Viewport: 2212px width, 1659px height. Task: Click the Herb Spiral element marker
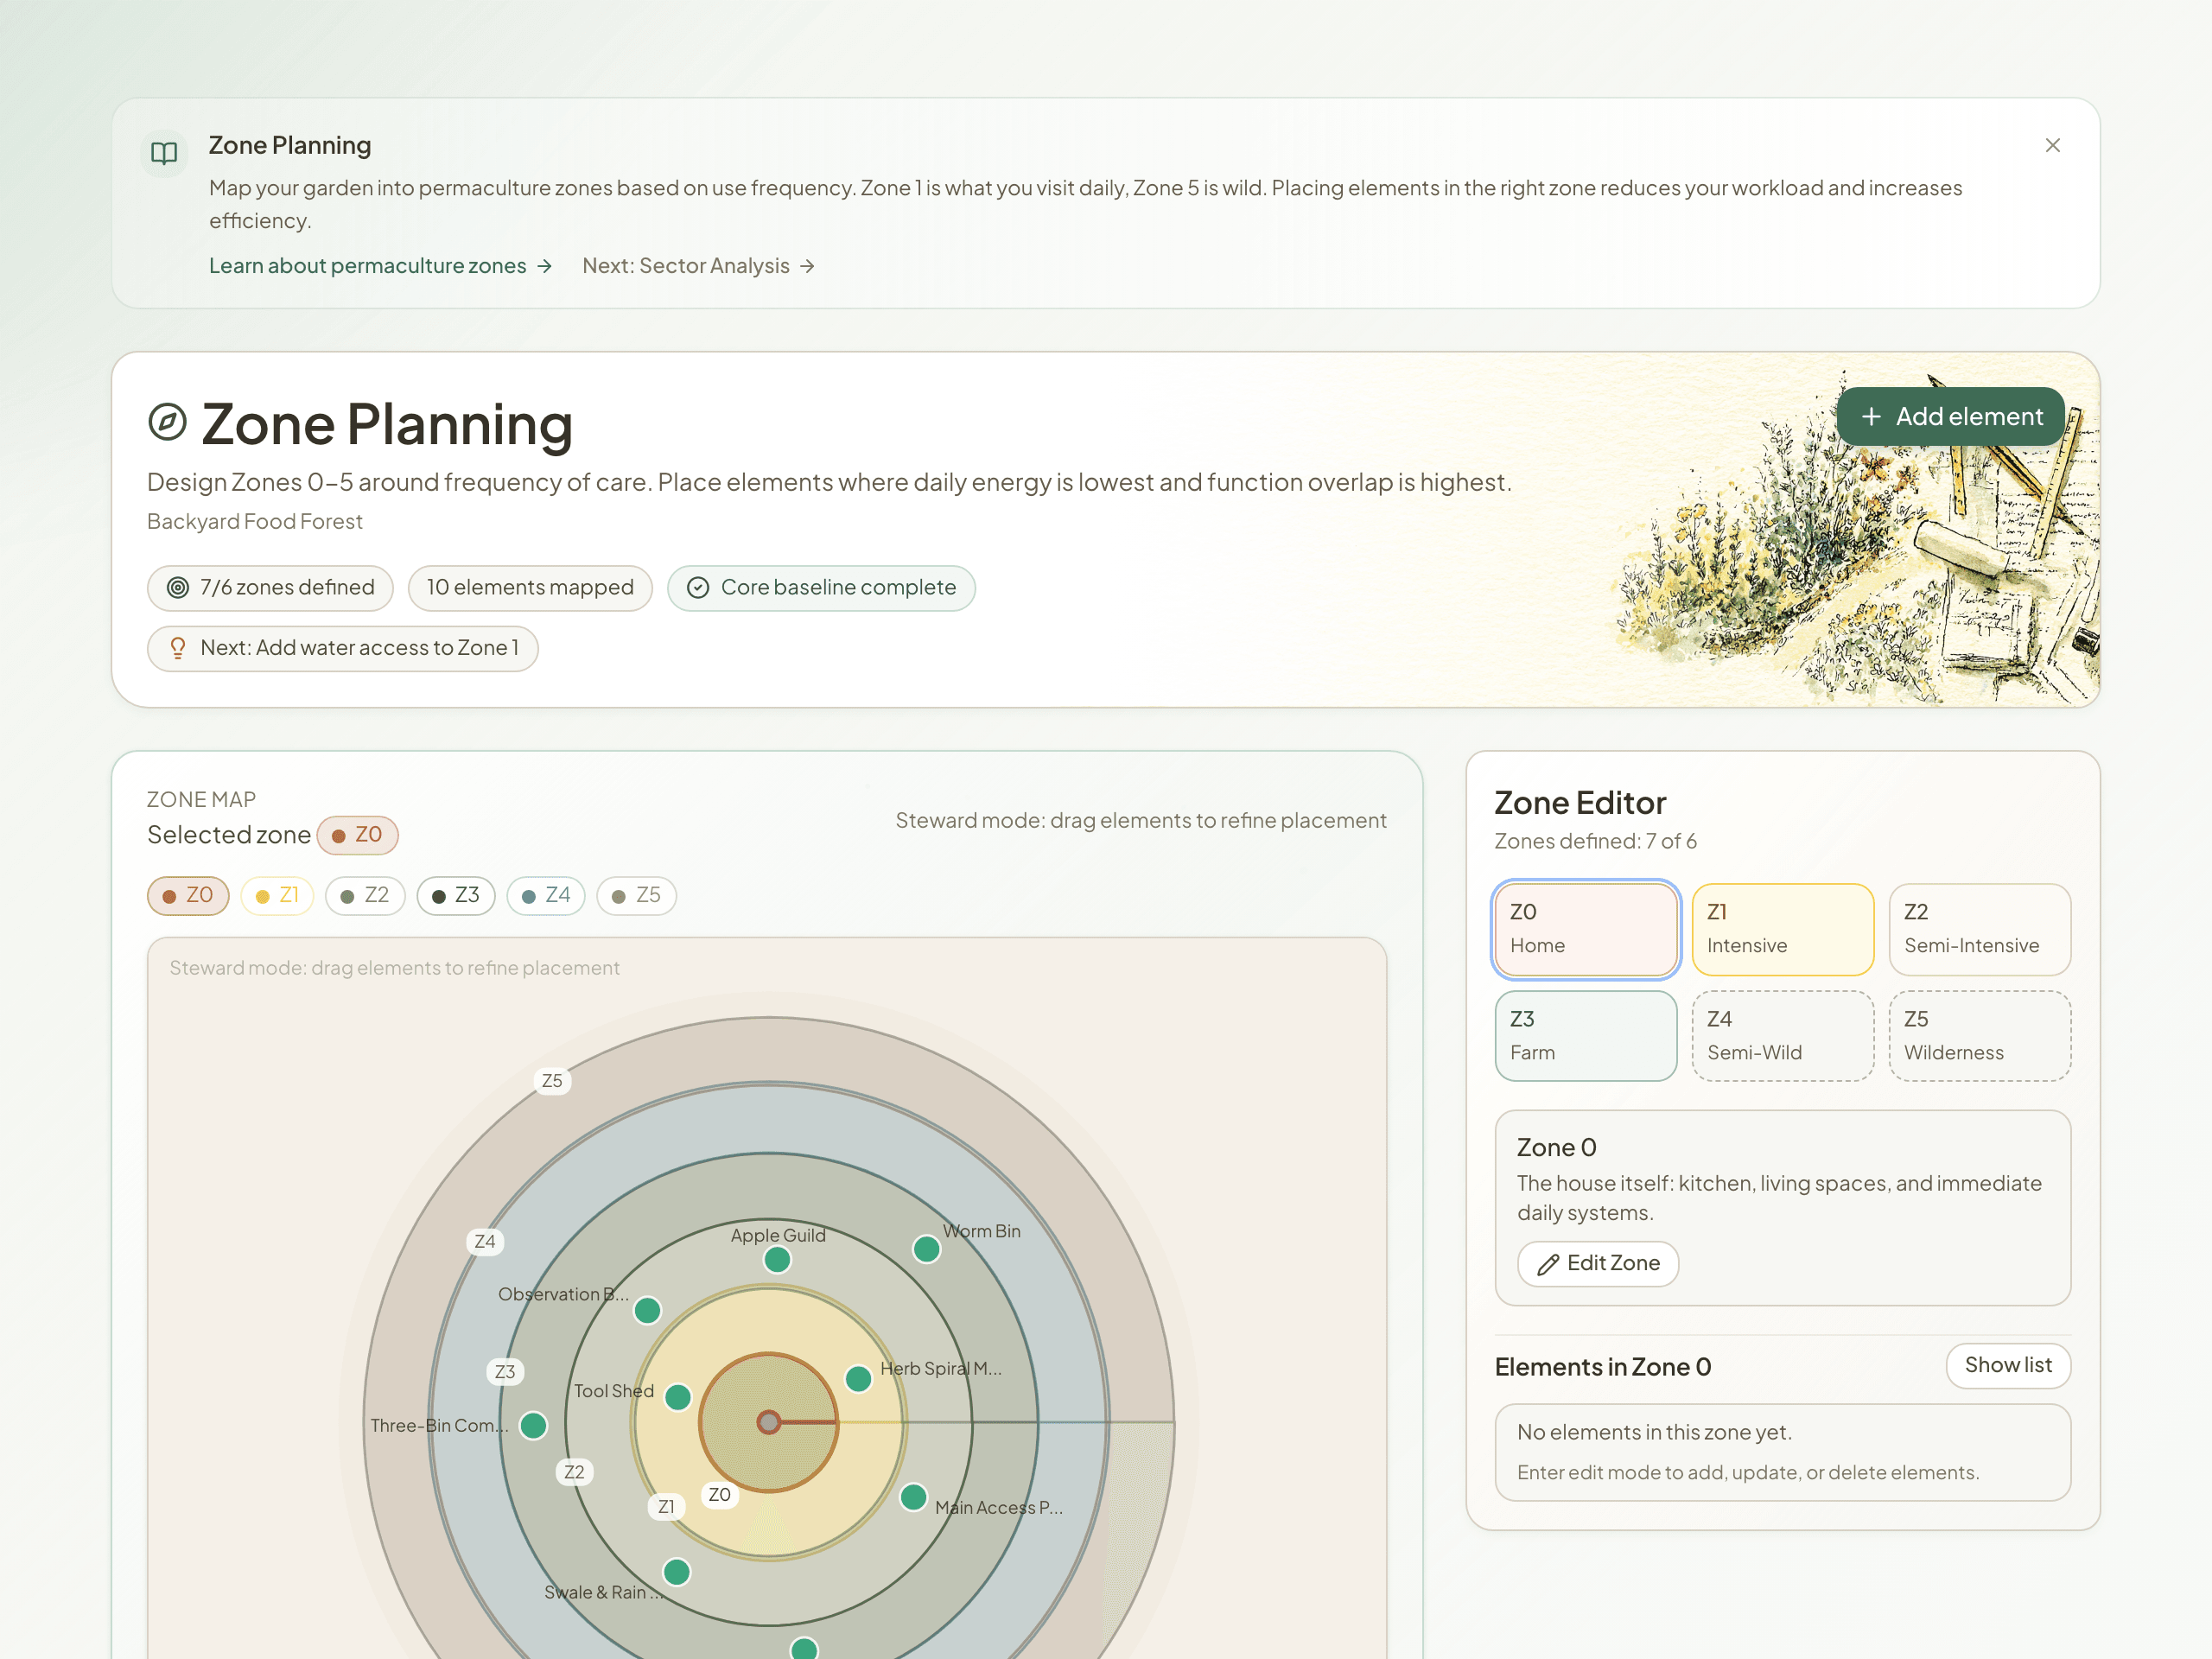pyautogui.click(x=857, y=1378)
